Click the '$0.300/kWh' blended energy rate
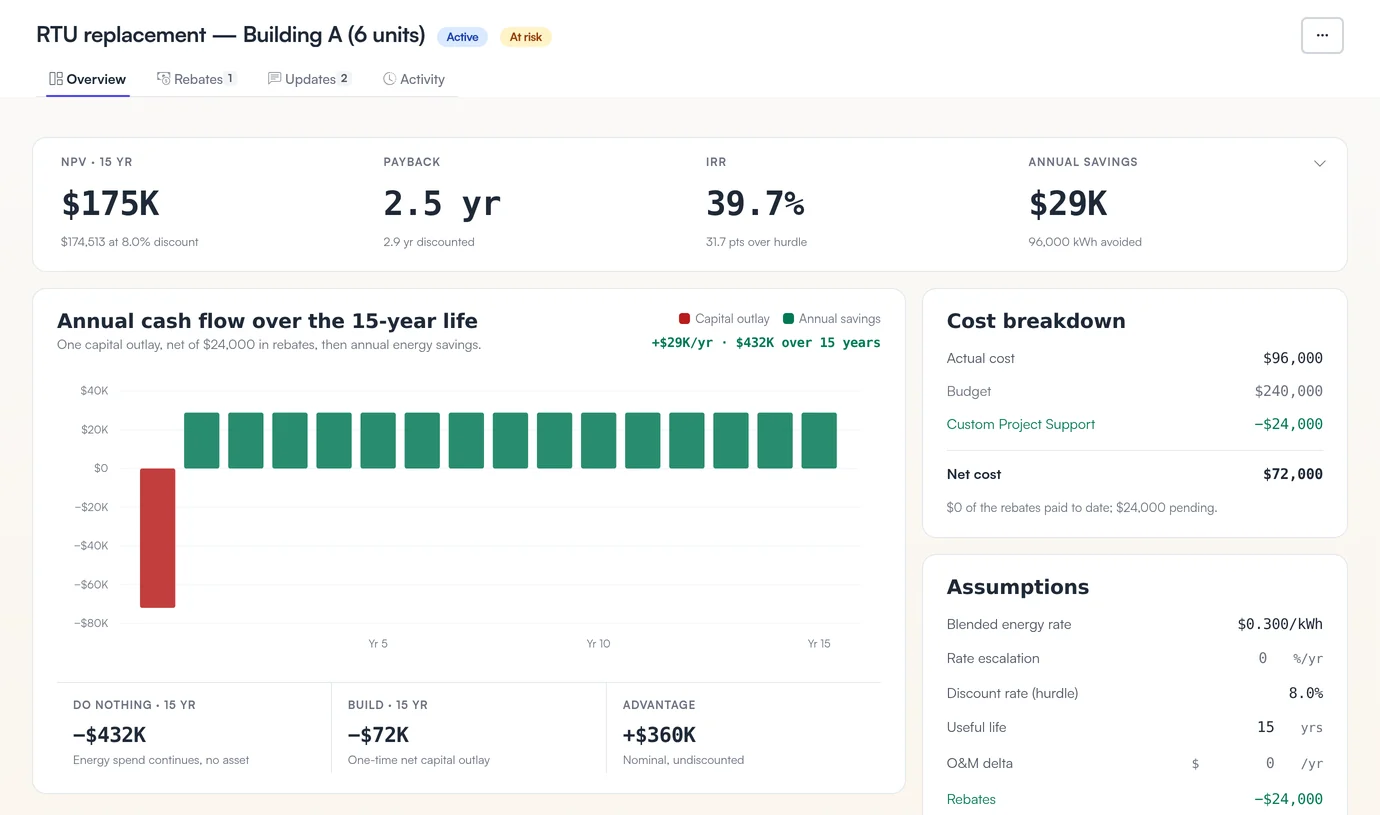The width and height of the screenshot is (1380, 815). [x=1280, y=624]
